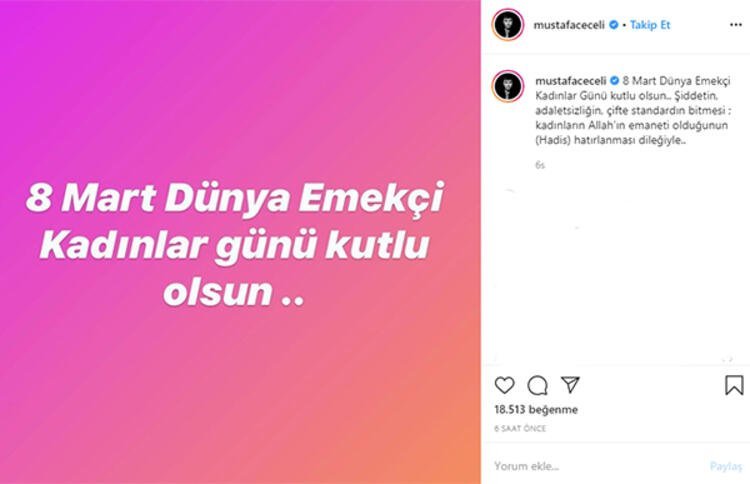750x484 pixels.
Task: Click the verified badge in the post header
Action: coord(613,25)
